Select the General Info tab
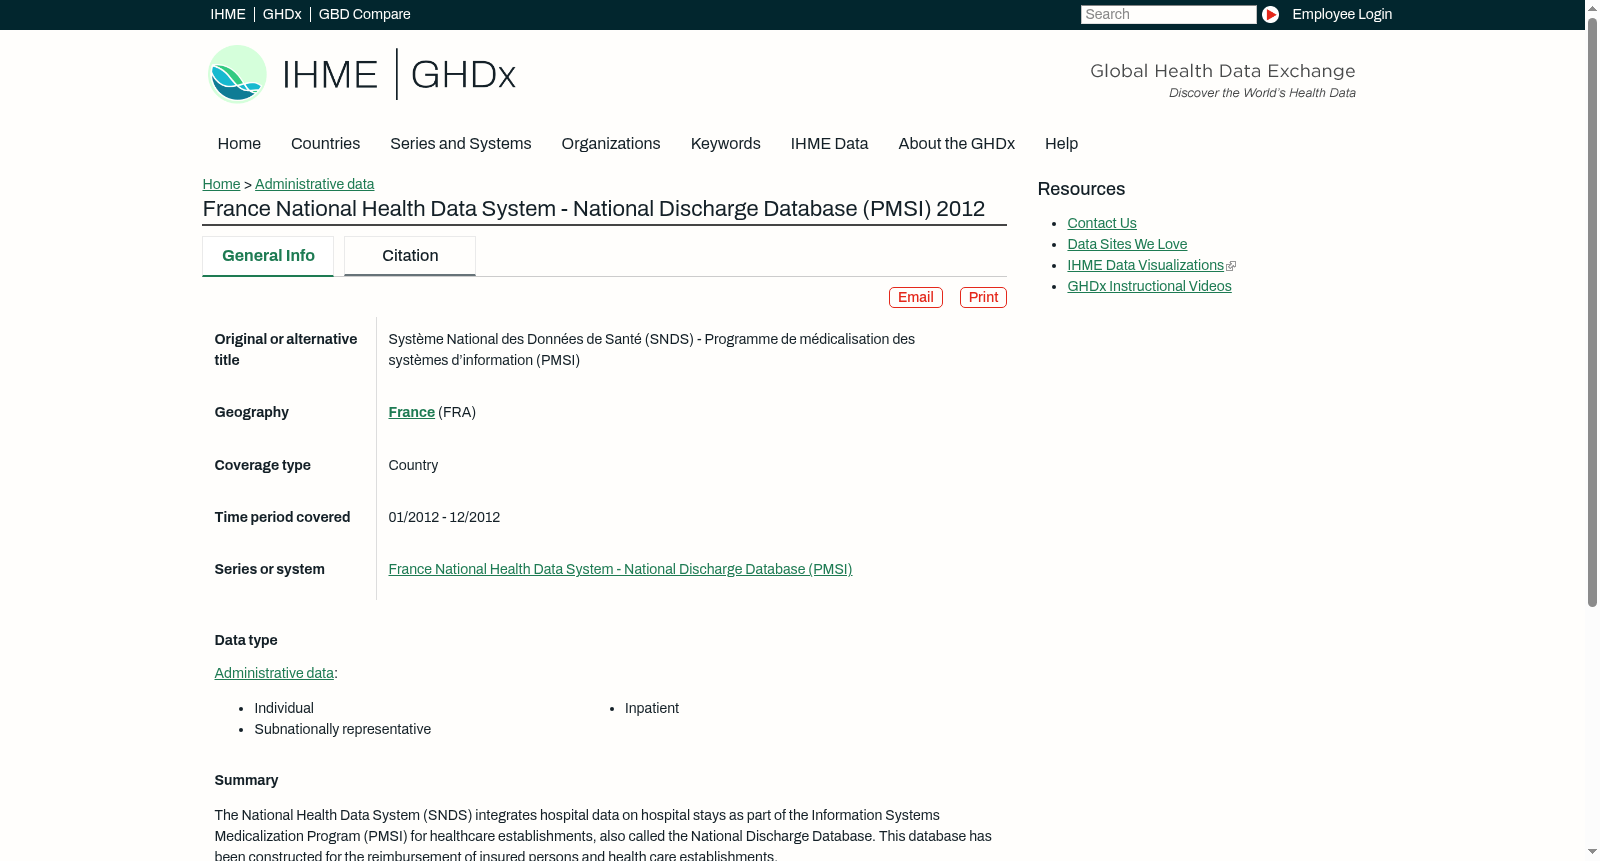 click(268, 256)
